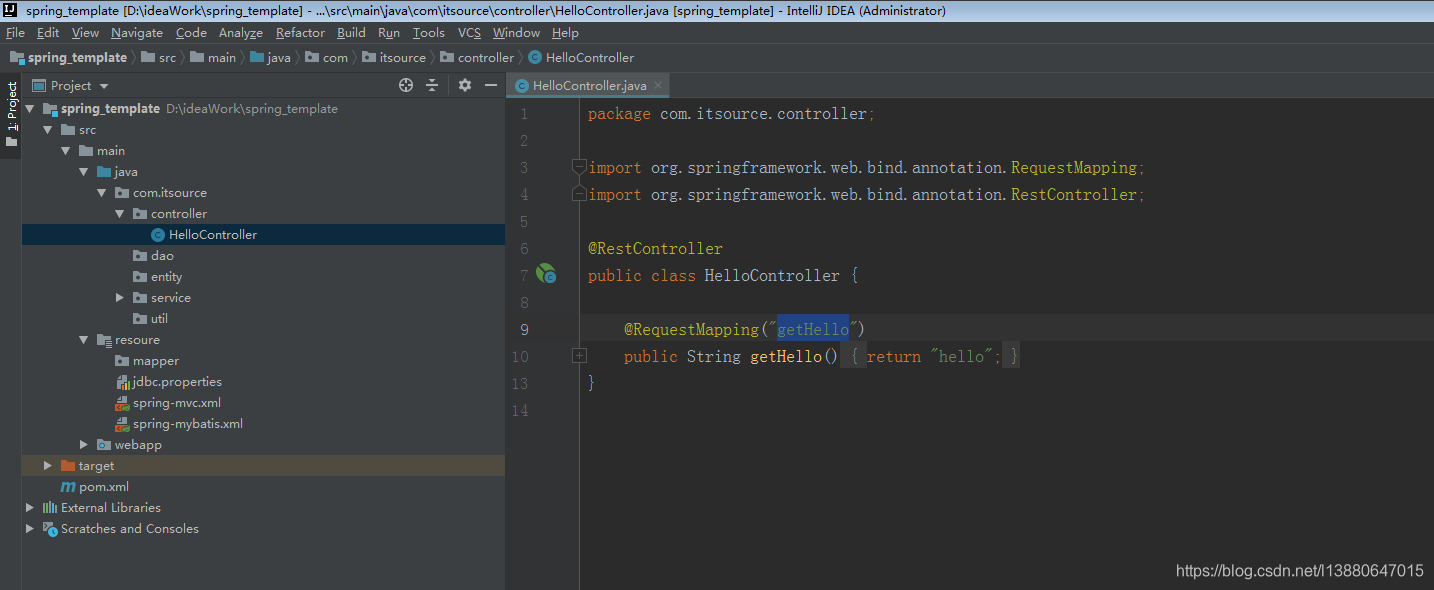
Task: Select the util package in tree
Action: pos(159,319)
